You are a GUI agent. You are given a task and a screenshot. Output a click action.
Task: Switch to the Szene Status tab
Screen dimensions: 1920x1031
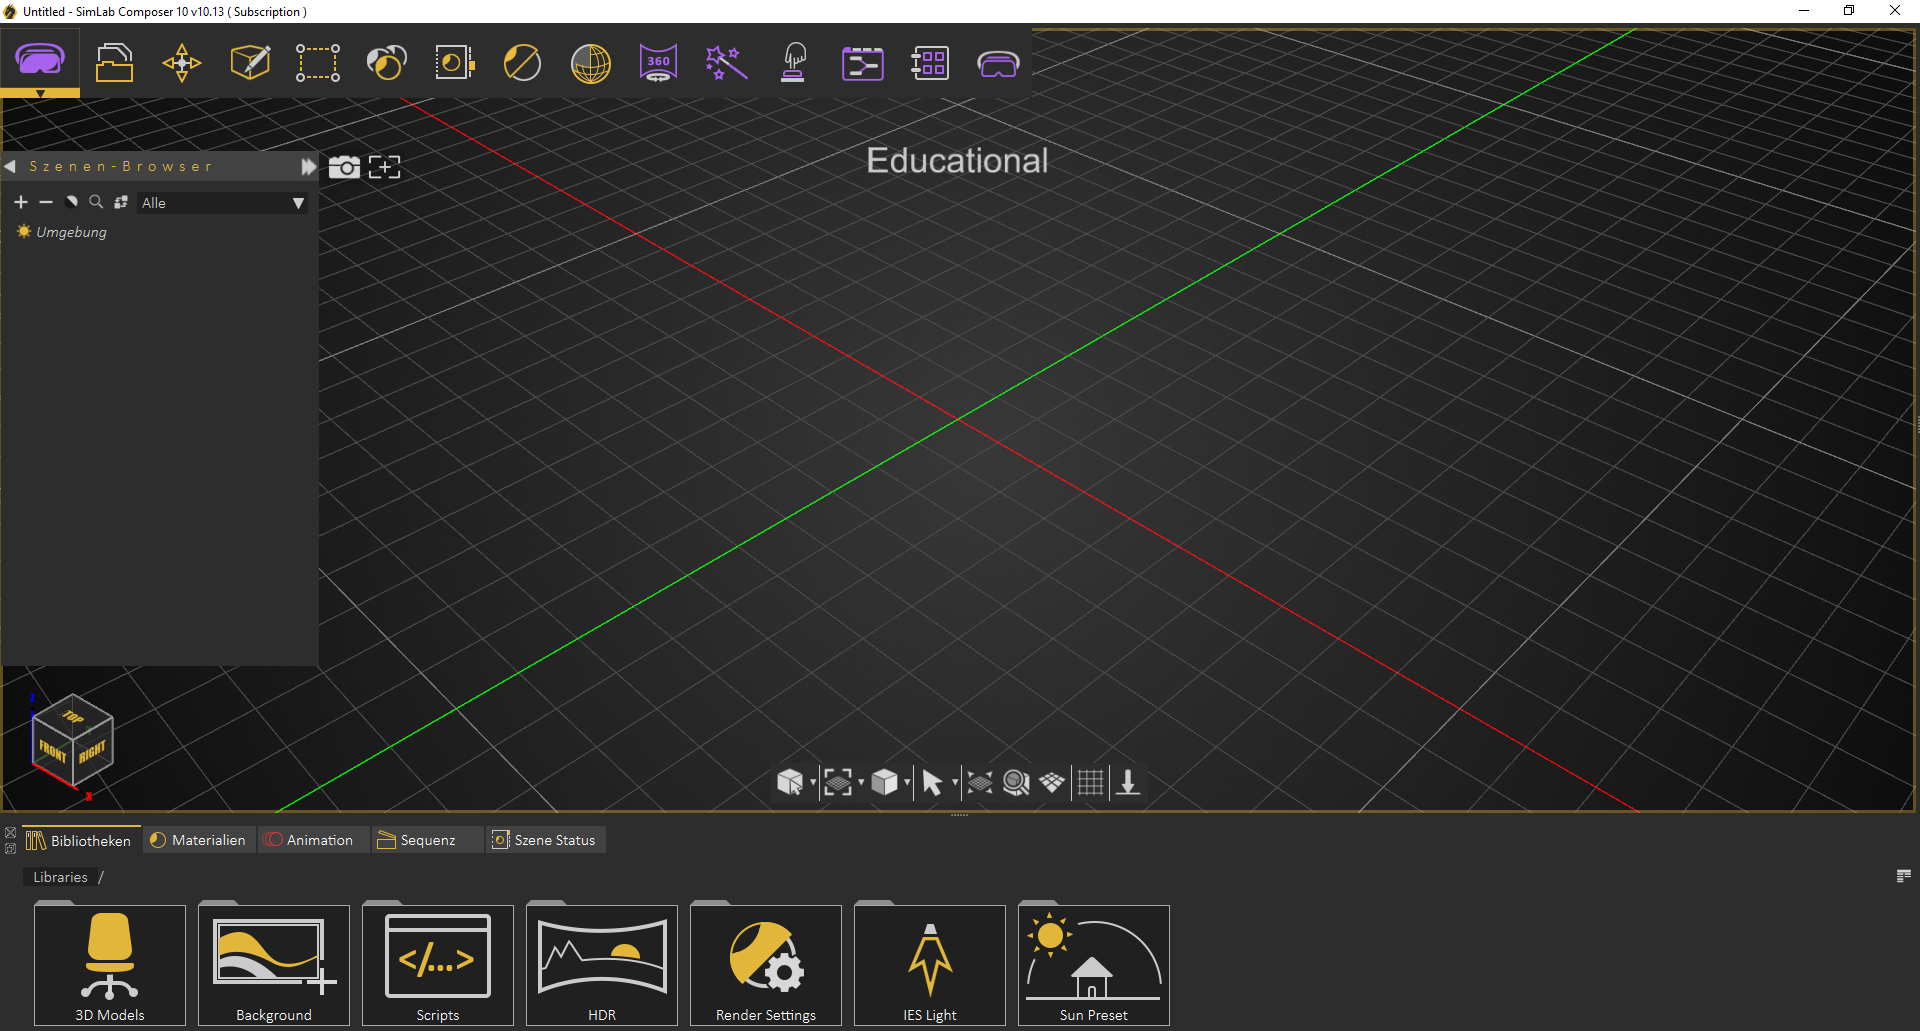544,840
